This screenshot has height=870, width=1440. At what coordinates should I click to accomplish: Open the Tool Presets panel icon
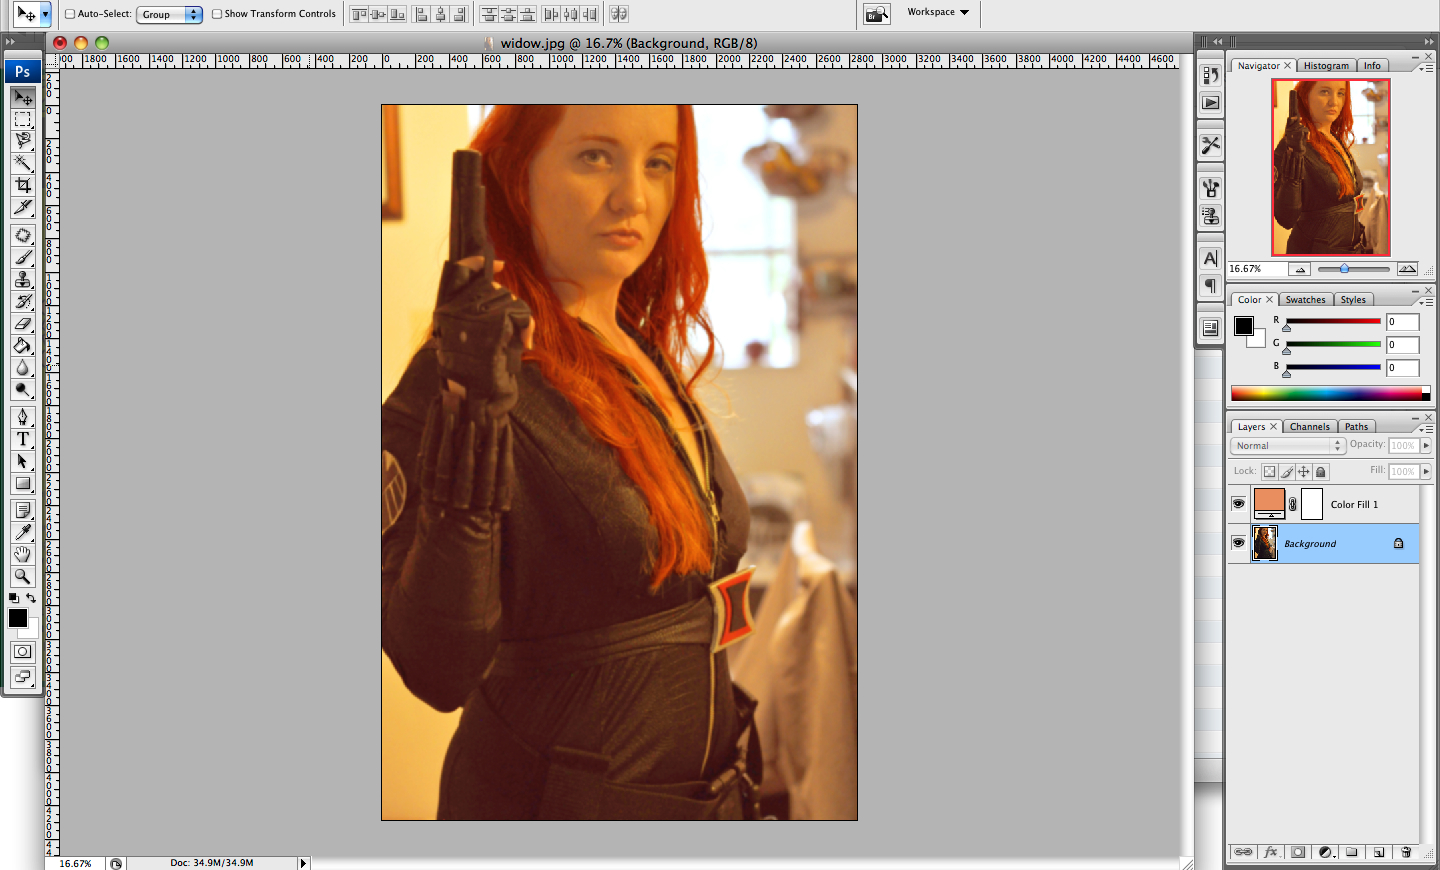pyautogui.click(x=1211, y=145)
